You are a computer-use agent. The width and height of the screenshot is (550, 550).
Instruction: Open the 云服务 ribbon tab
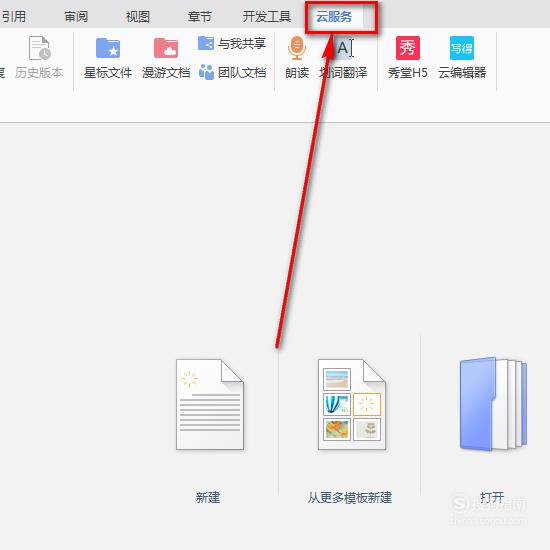pyautogui.click(x=334, y=16)
